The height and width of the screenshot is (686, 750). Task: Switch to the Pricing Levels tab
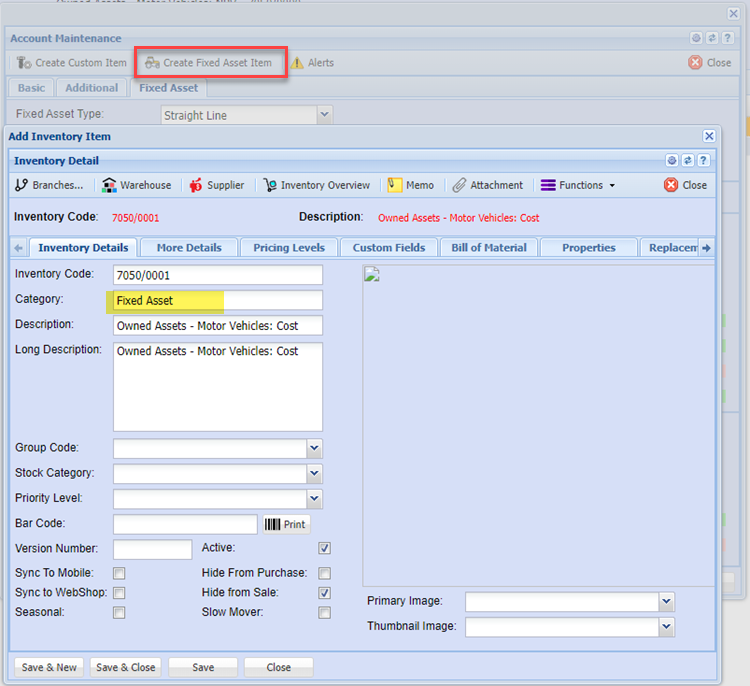(289, 247)
